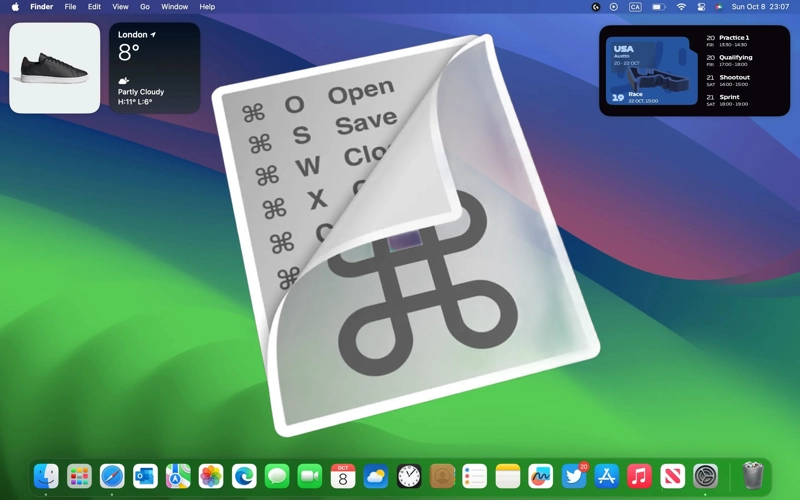Click the Wi-Fi status icon

pos(681,7)
